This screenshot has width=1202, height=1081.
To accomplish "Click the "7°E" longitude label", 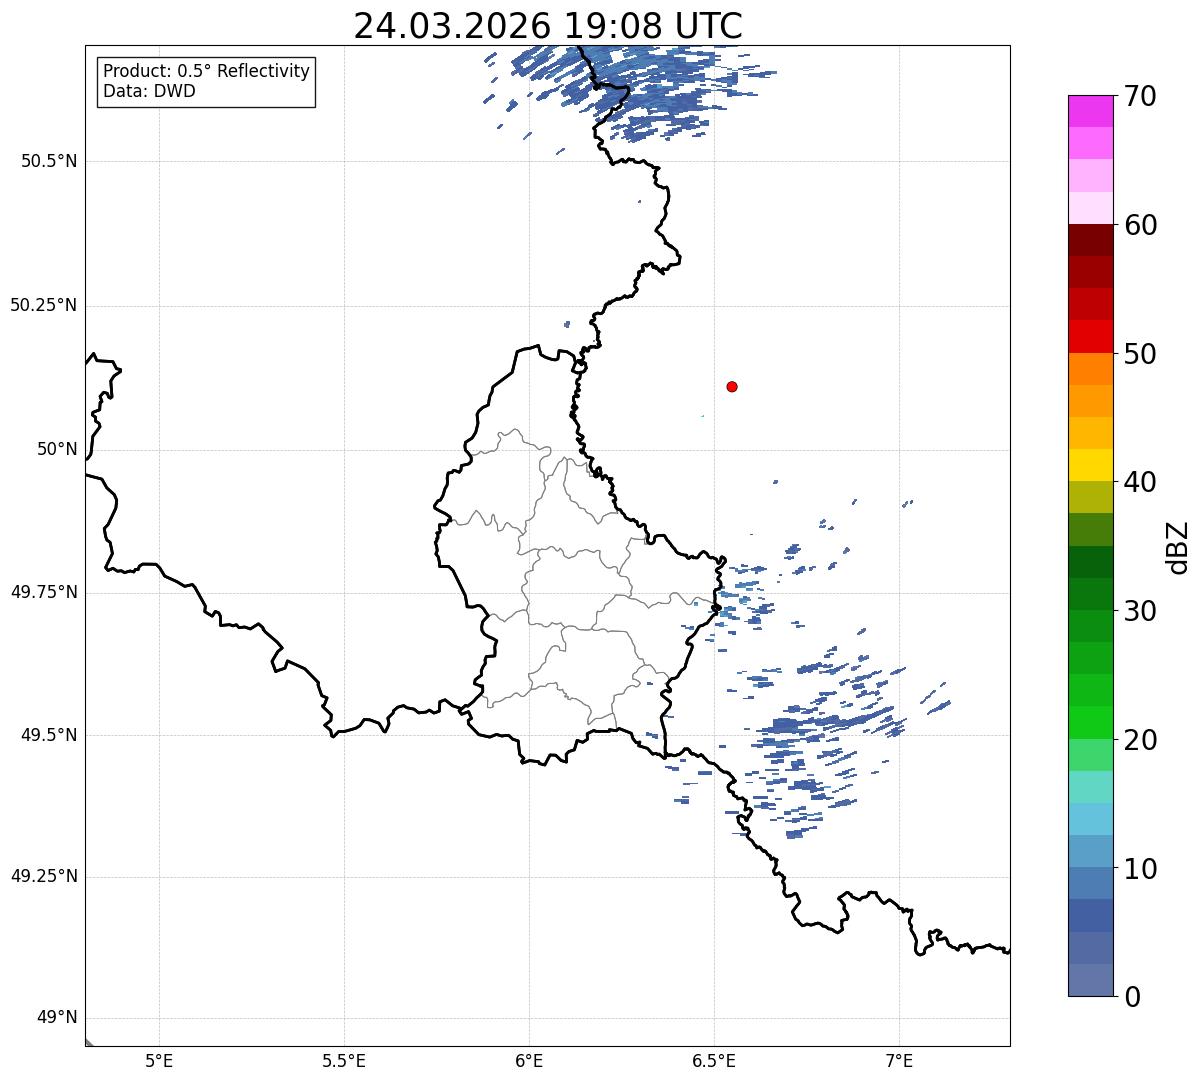I will coord(900,1061).
